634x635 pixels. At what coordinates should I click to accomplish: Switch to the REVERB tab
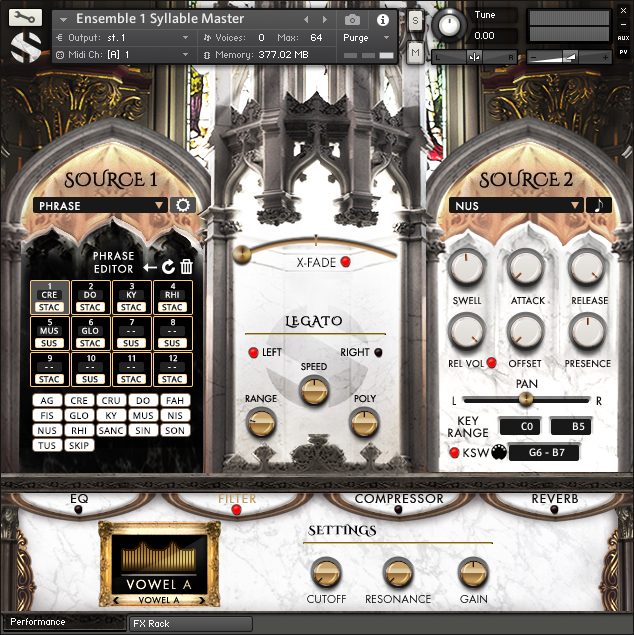[x=554, y=499]
